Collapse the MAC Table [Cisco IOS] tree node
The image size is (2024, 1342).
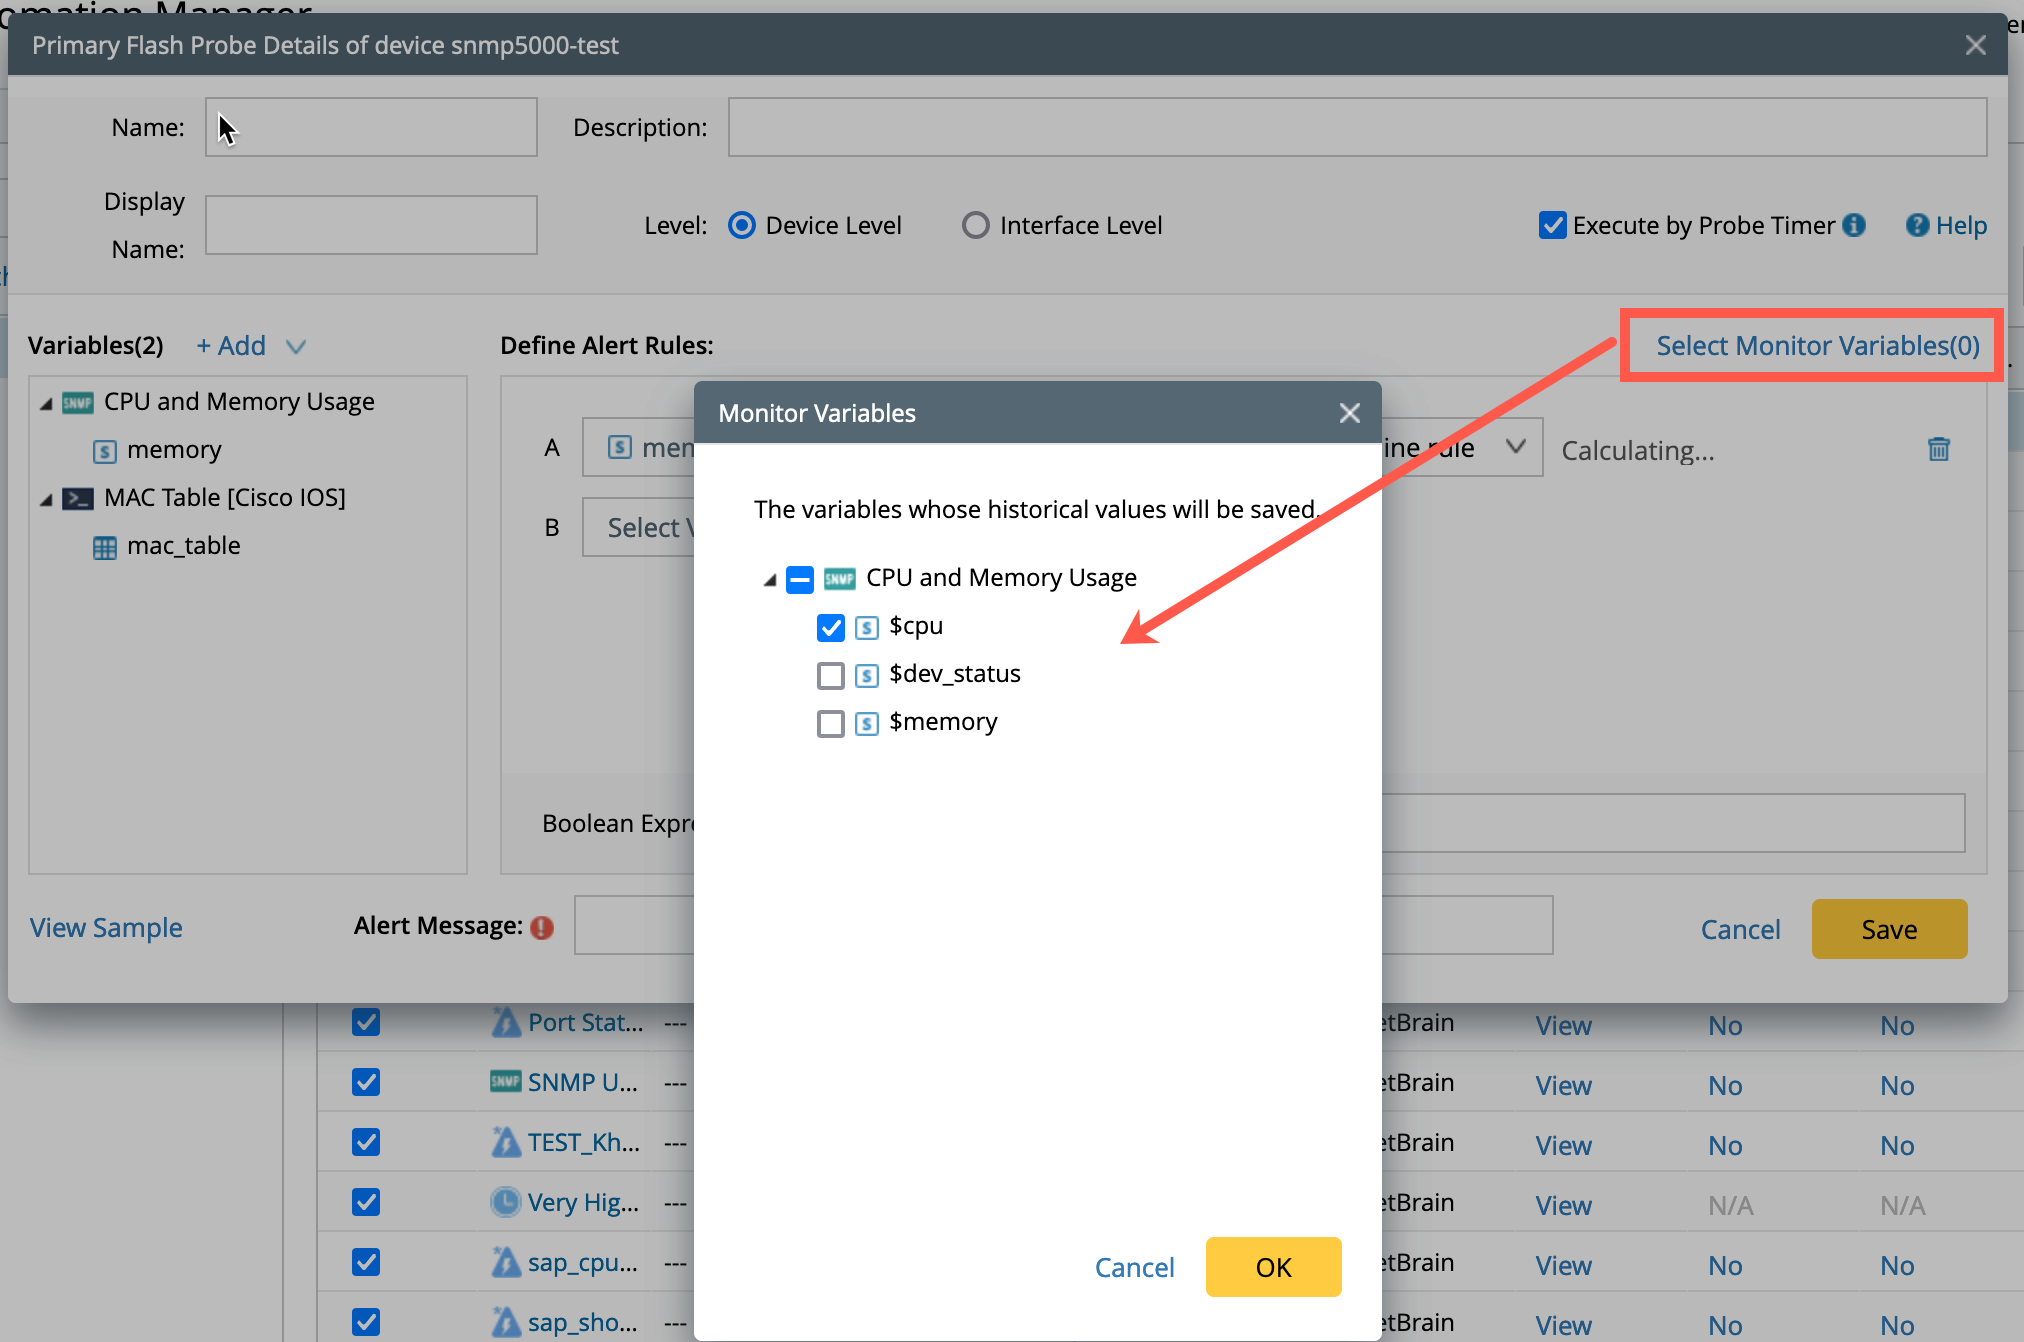[46, 499]
